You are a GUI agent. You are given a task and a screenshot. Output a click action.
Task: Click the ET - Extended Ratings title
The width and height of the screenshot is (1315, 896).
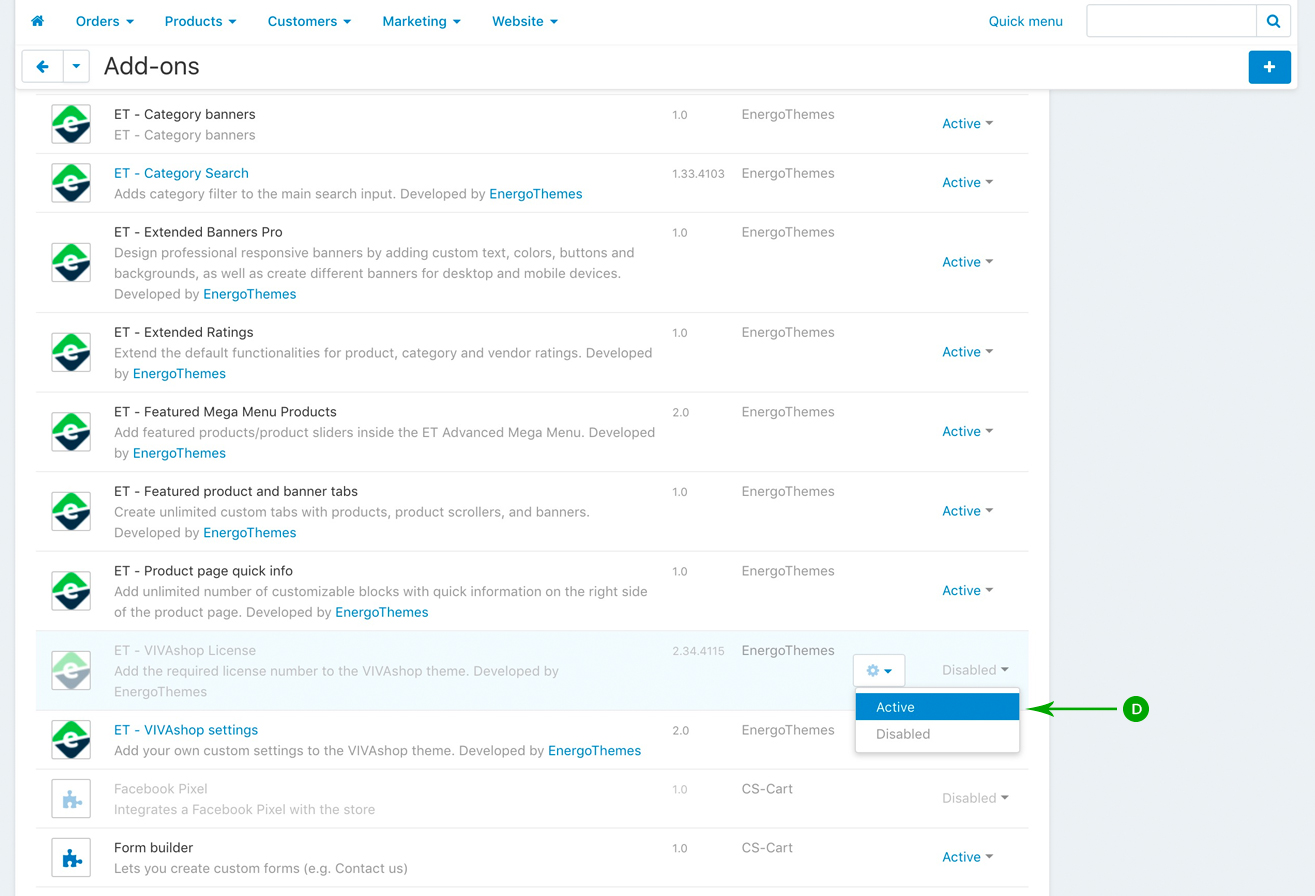(x=184, y=332)
